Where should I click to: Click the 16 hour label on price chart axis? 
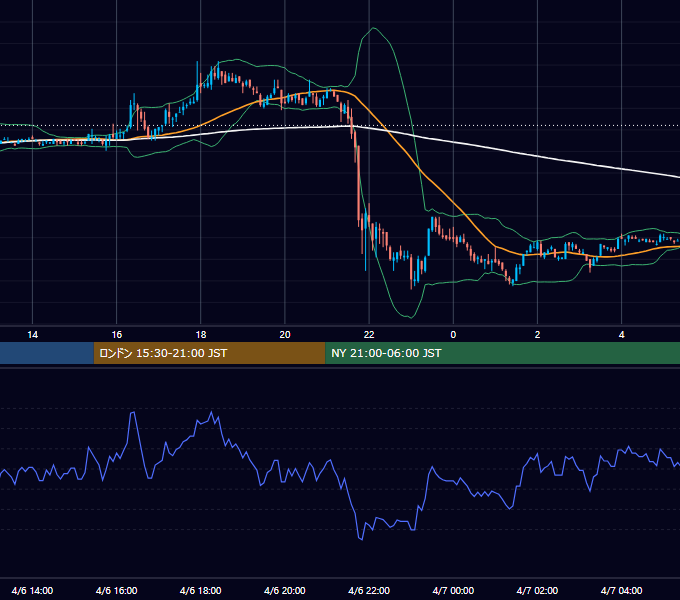tap(117, 335)
